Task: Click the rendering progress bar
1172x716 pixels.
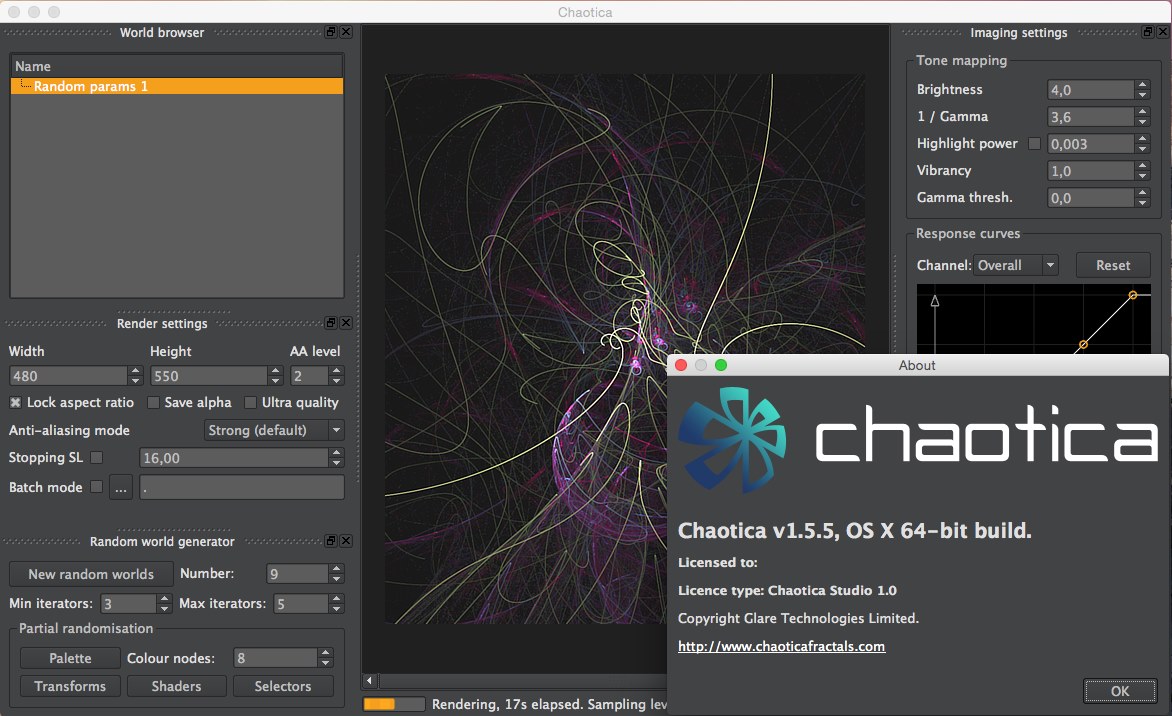Action: click(394, 704)
